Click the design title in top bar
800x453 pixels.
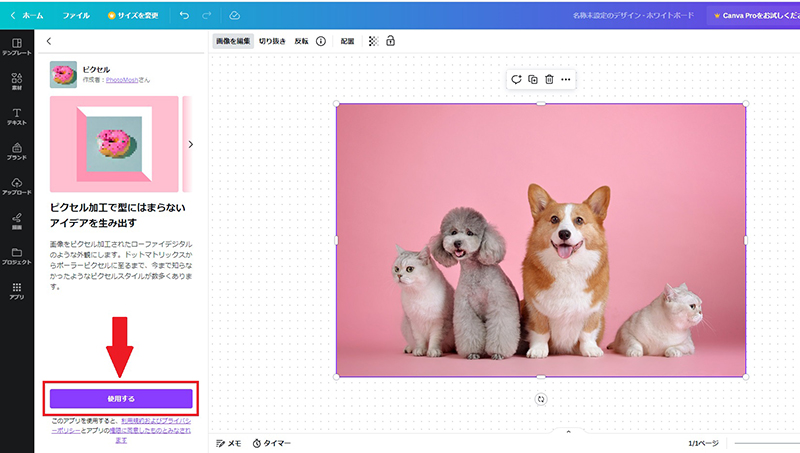tap(633, 15)
